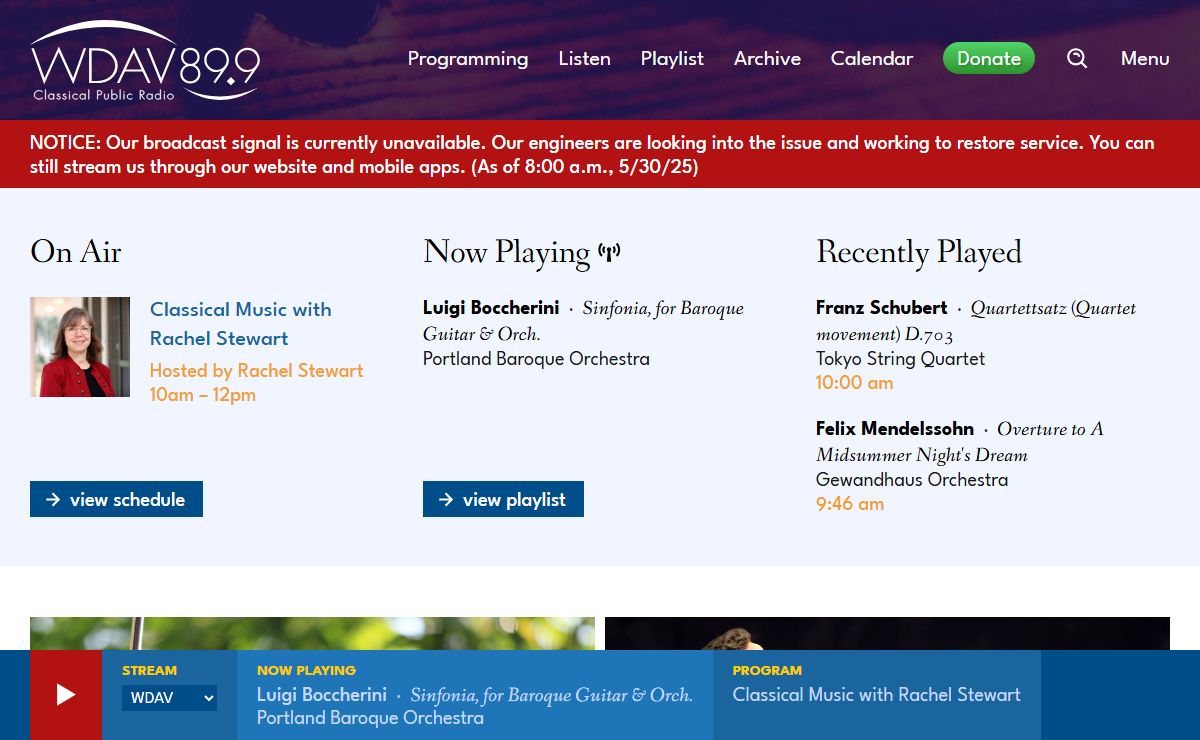Screen dimensions: 1200x740
Task: Click the Recently Played heading
Action: [x=919, y=252]
